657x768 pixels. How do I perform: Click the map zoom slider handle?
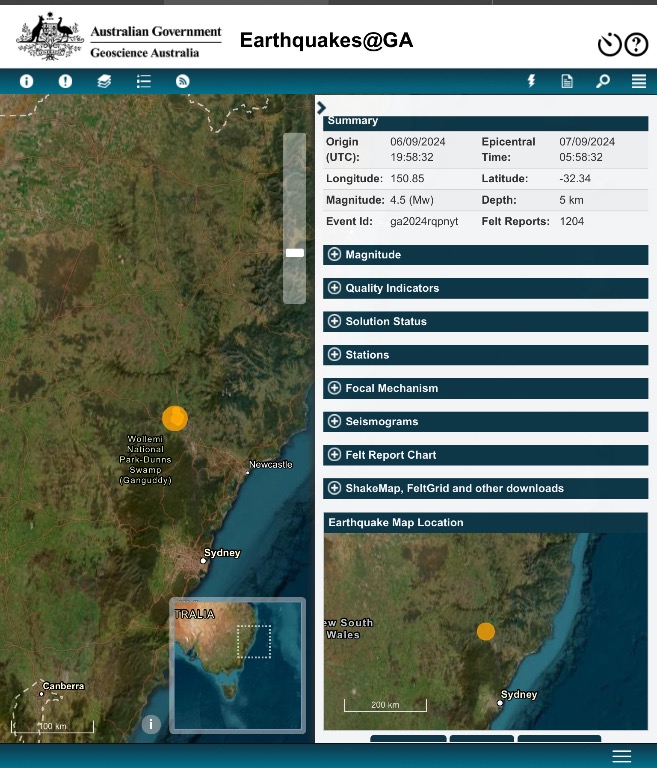point(294,253)
